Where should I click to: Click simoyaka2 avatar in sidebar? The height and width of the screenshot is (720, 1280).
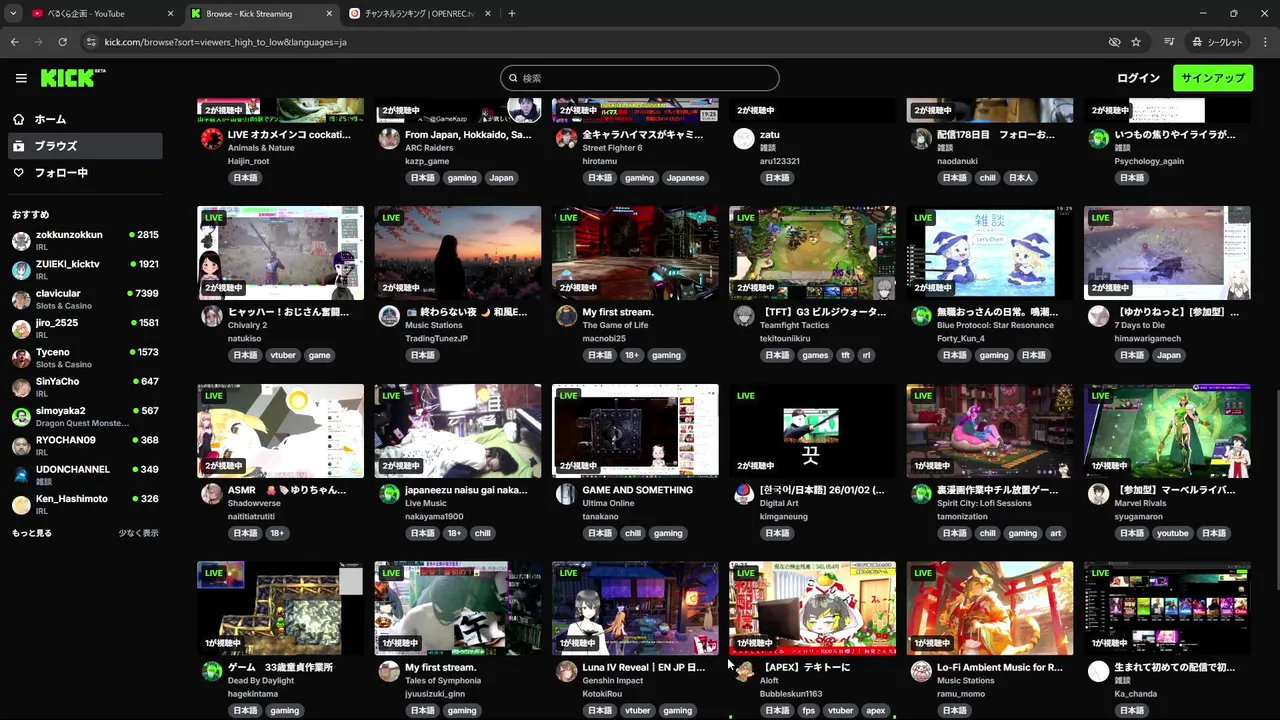click(x=21, y=417)
